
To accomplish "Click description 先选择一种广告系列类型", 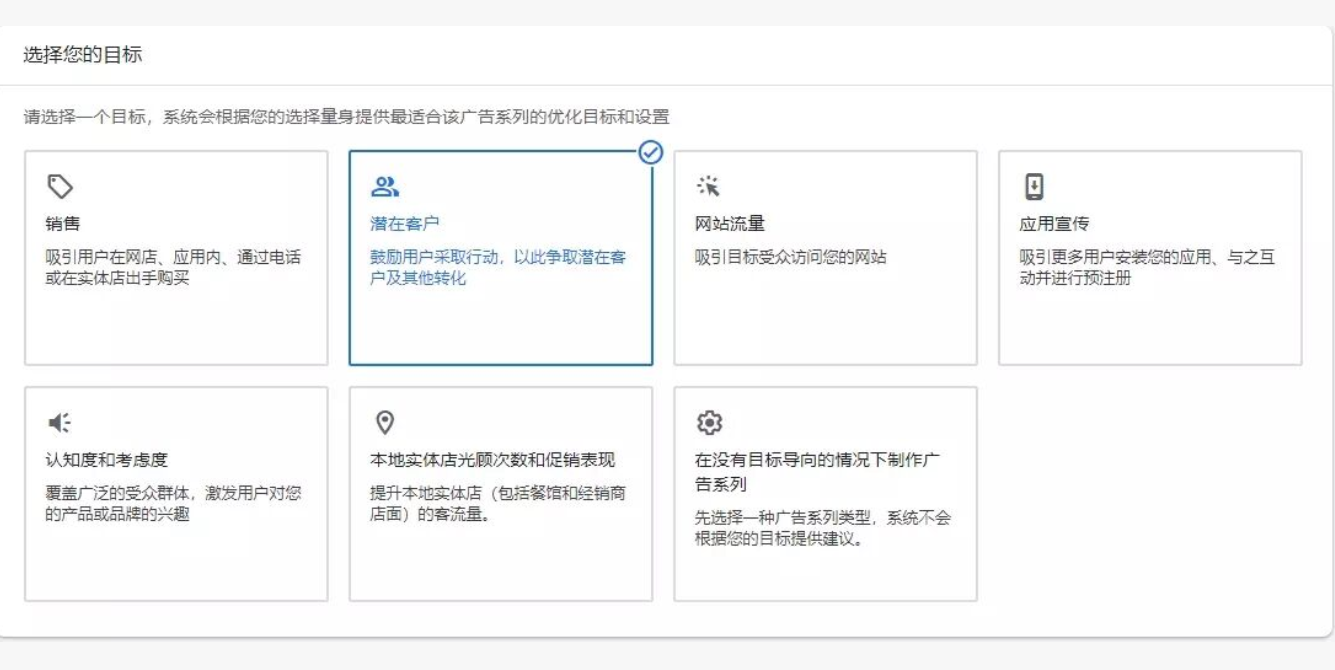I will 823,529.
